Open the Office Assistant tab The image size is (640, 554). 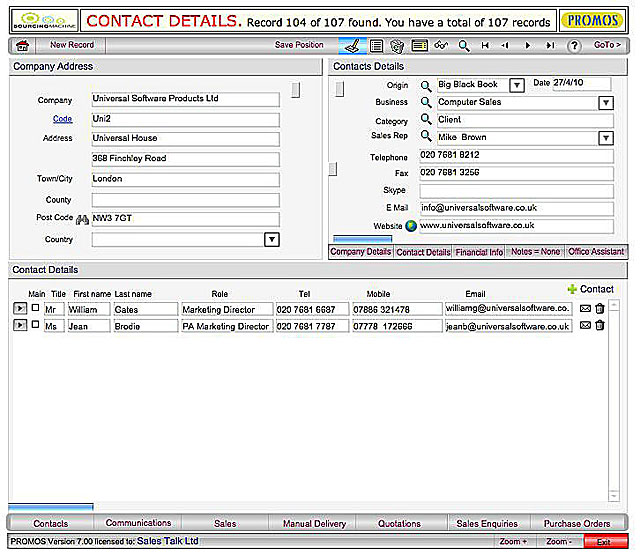[596, 252]
